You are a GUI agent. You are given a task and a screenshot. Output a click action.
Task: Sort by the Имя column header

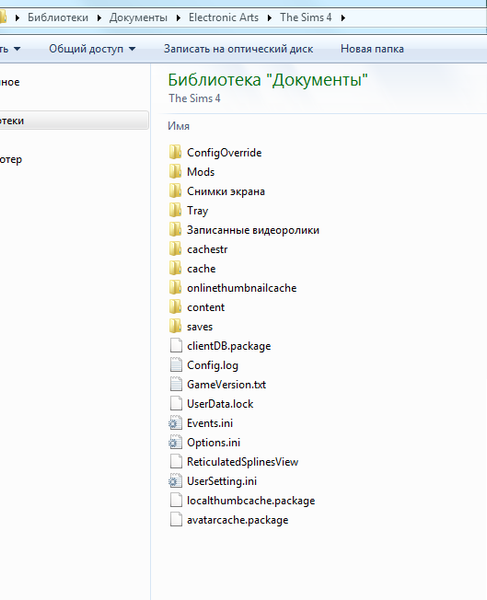pos(179,126)
